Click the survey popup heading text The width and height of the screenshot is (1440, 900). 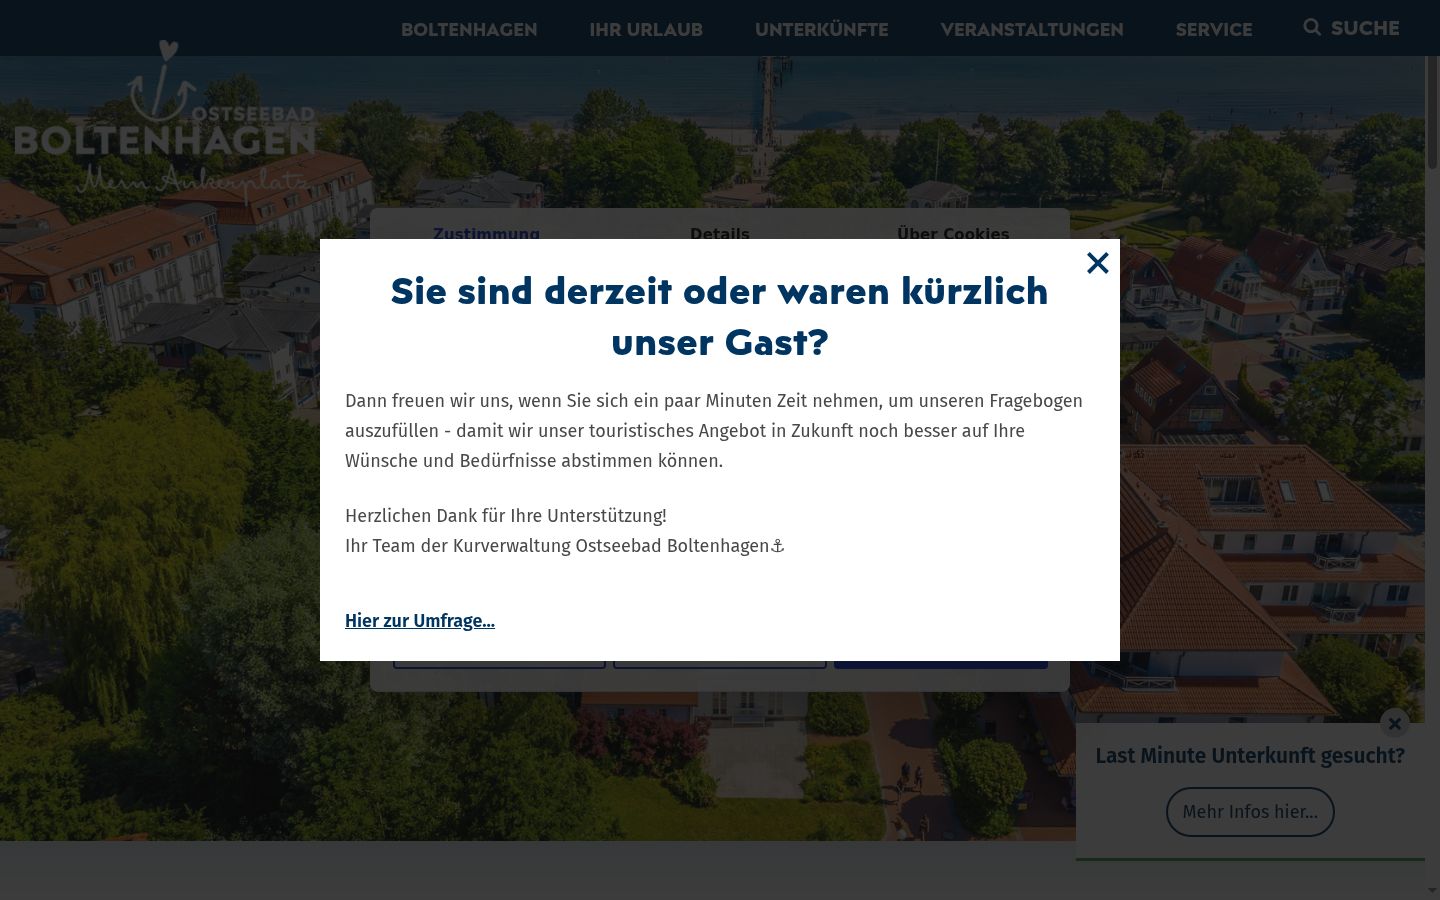[719, 317]
